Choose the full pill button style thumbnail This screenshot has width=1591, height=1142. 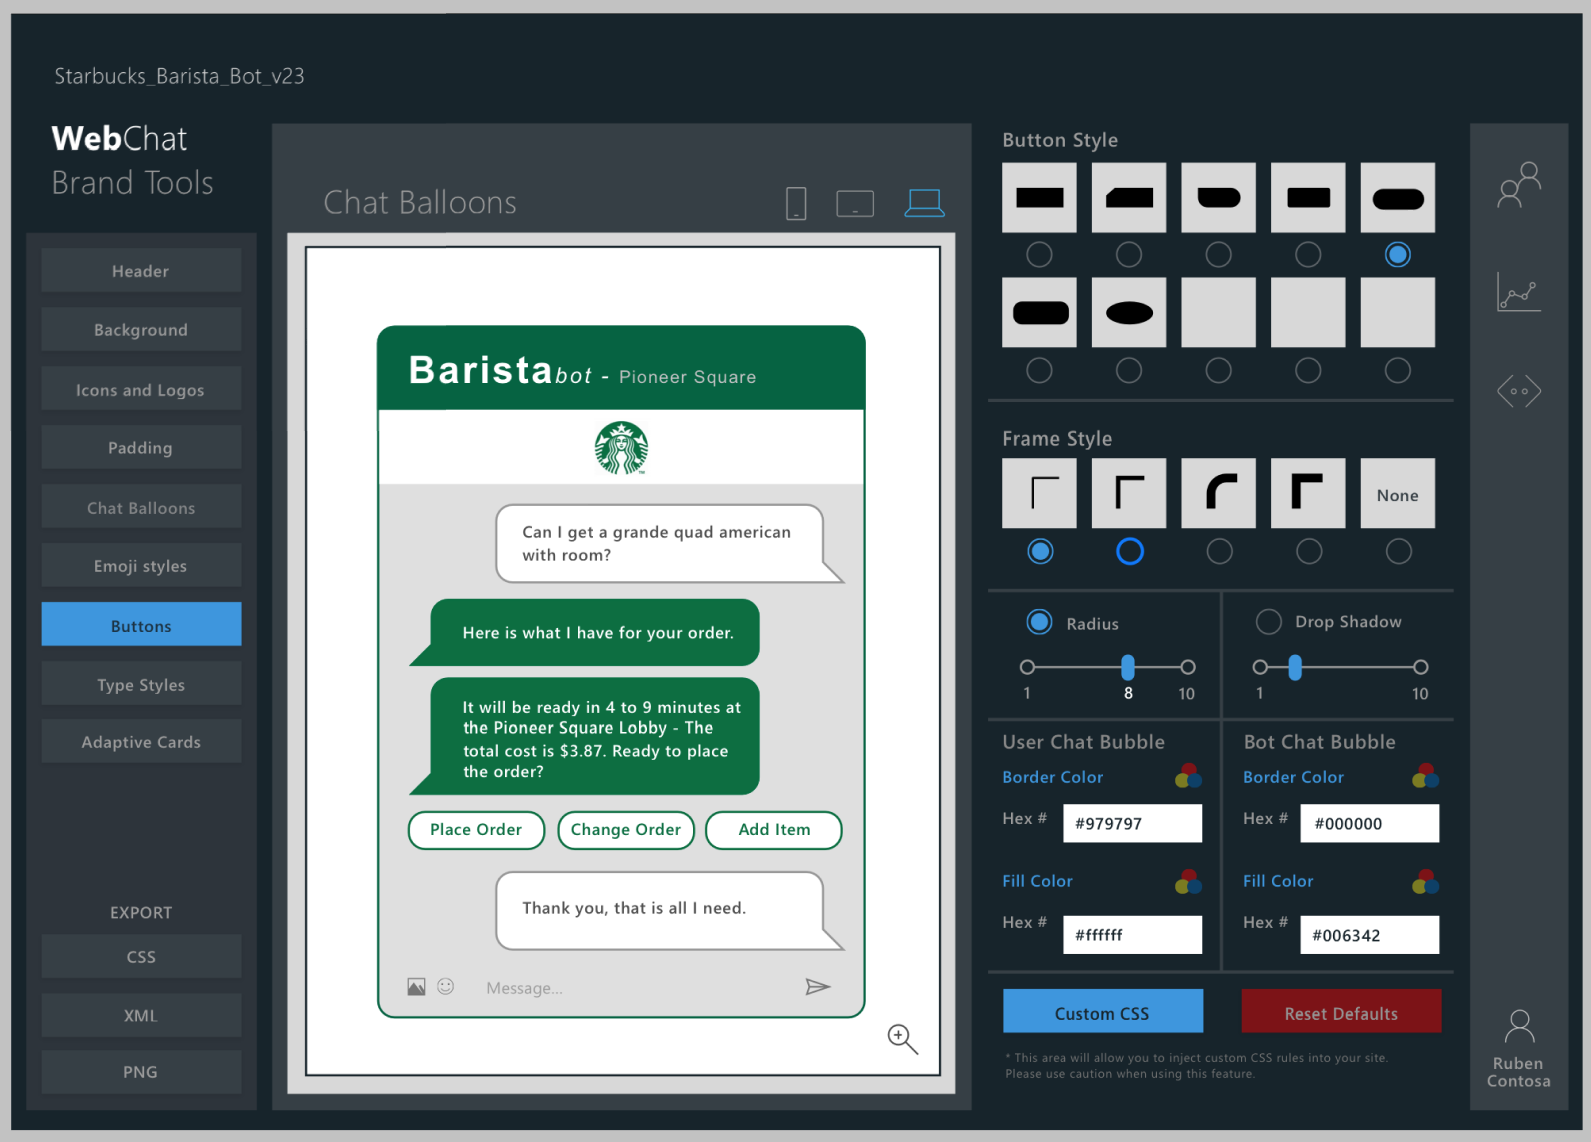[1398, 198]
